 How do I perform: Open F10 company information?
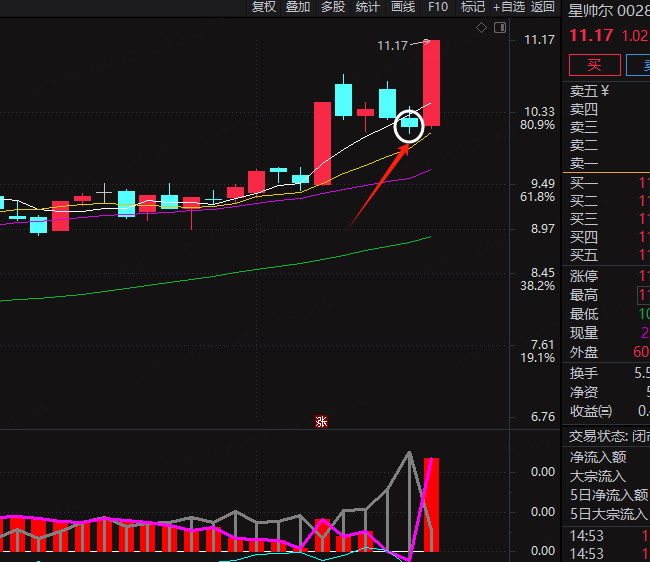(x=438, y=7)
